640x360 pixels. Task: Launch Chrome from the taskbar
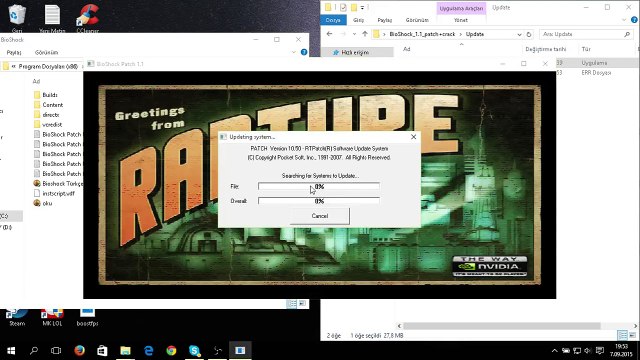coord(171,350)
